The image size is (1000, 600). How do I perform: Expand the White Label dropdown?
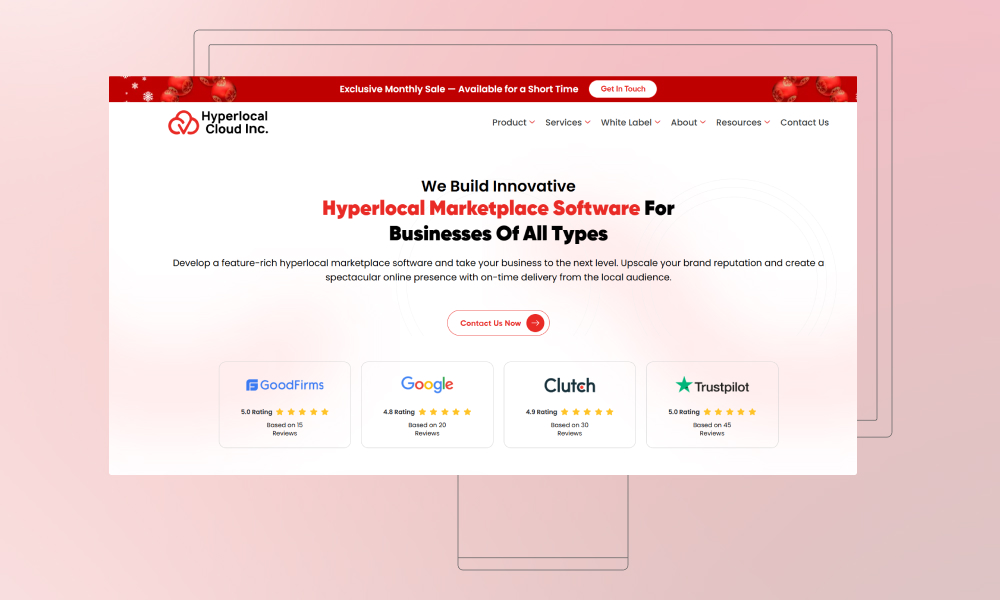[x=627, y=122]
